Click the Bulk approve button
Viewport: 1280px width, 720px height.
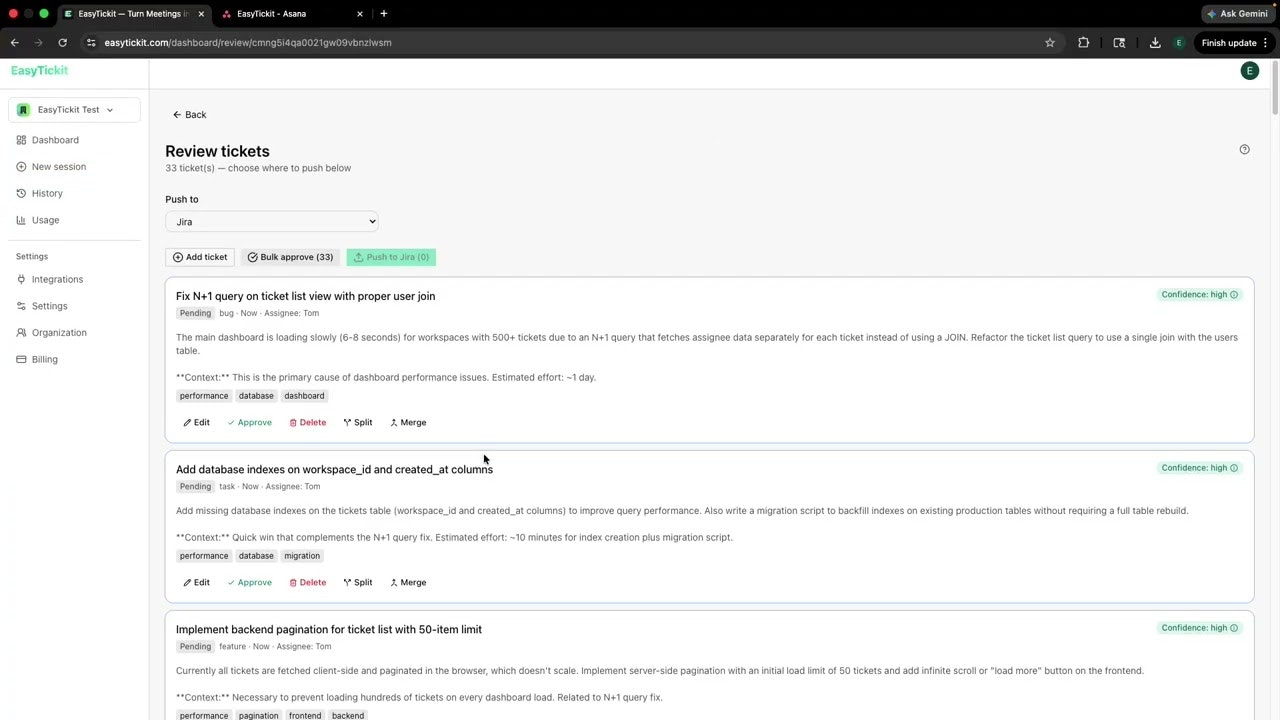[290, 257]
